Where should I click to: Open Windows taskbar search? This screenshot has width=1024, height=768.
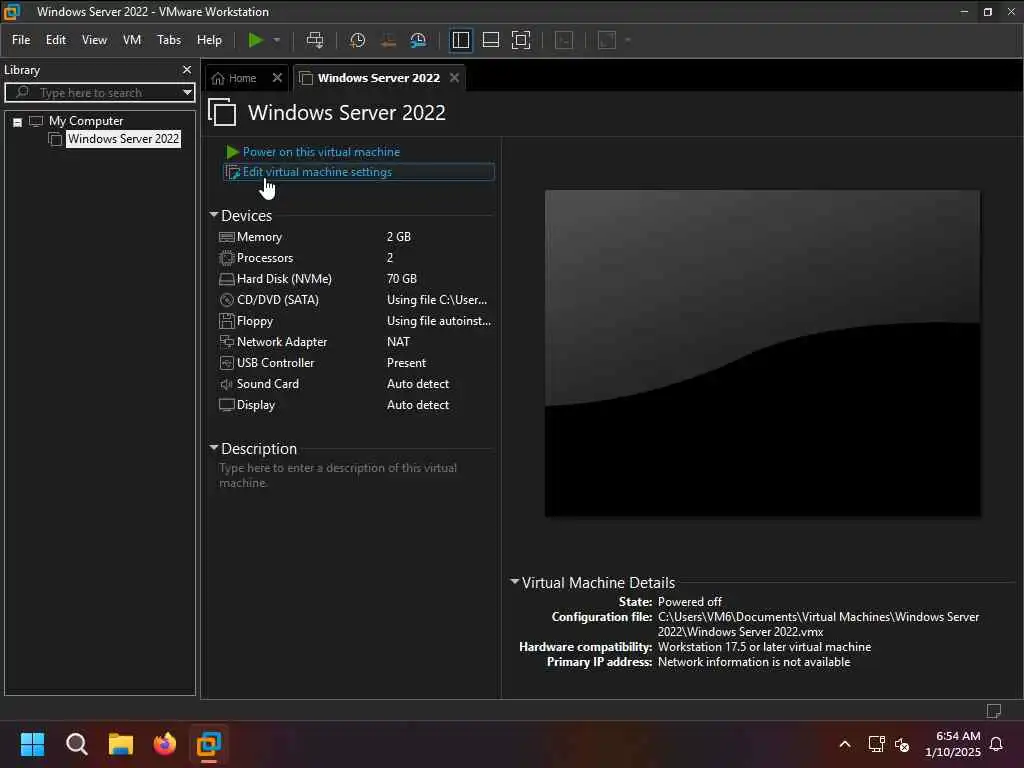click(76, 744)
